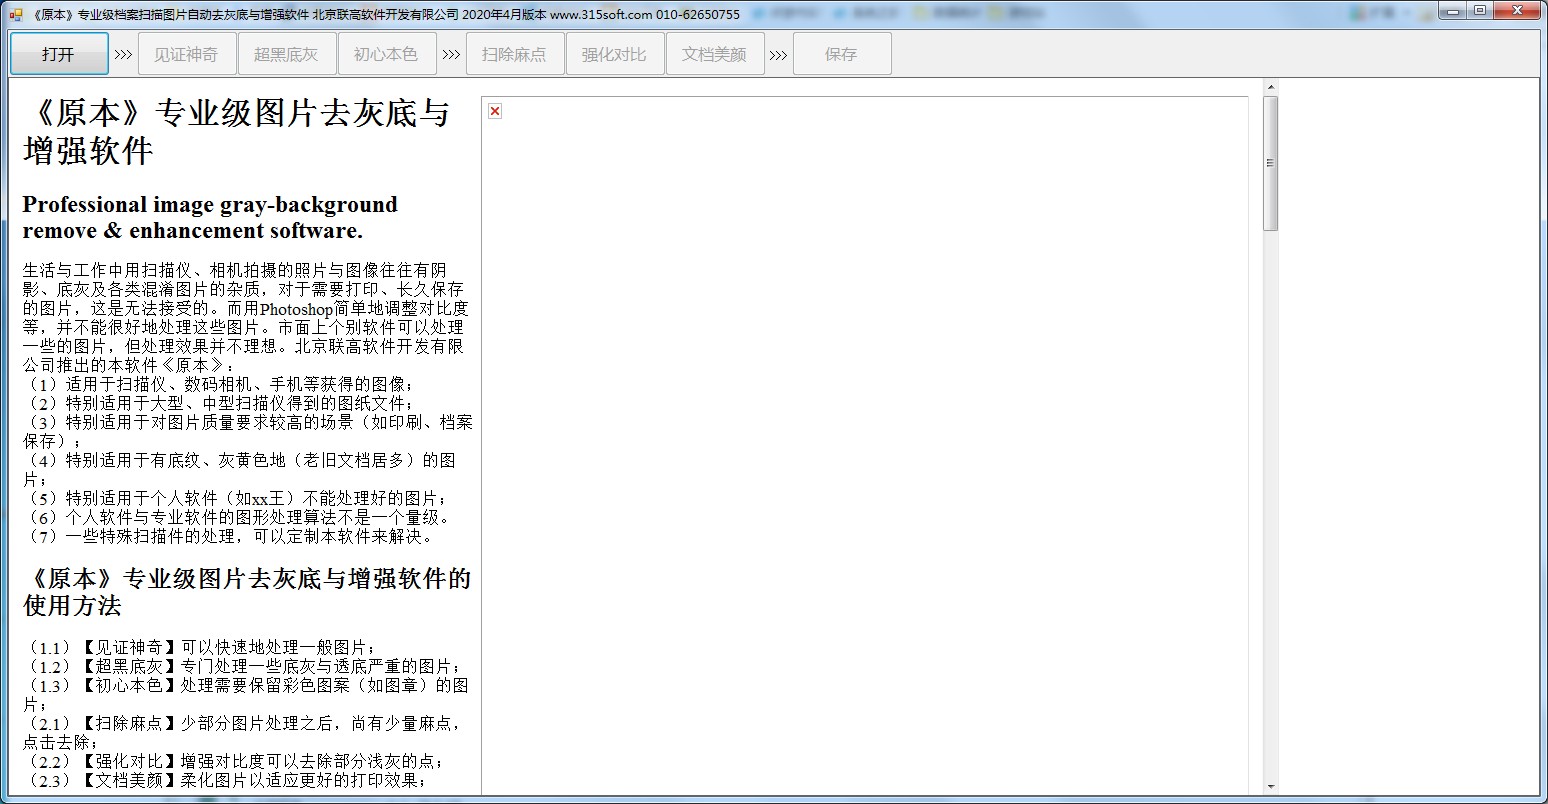Click 扫除麻点 to clean leftover specks
This screenshot has height=804, width=1548.
click(x=515, y=53)
